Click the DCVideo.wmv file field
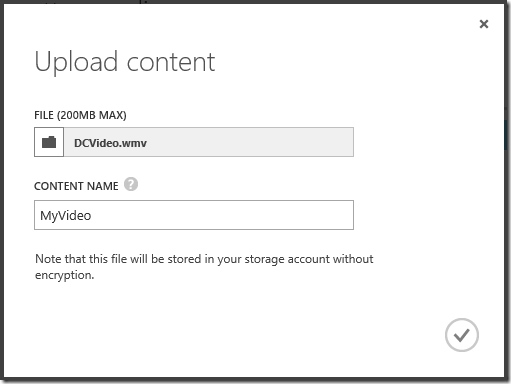 pos(209,142)
